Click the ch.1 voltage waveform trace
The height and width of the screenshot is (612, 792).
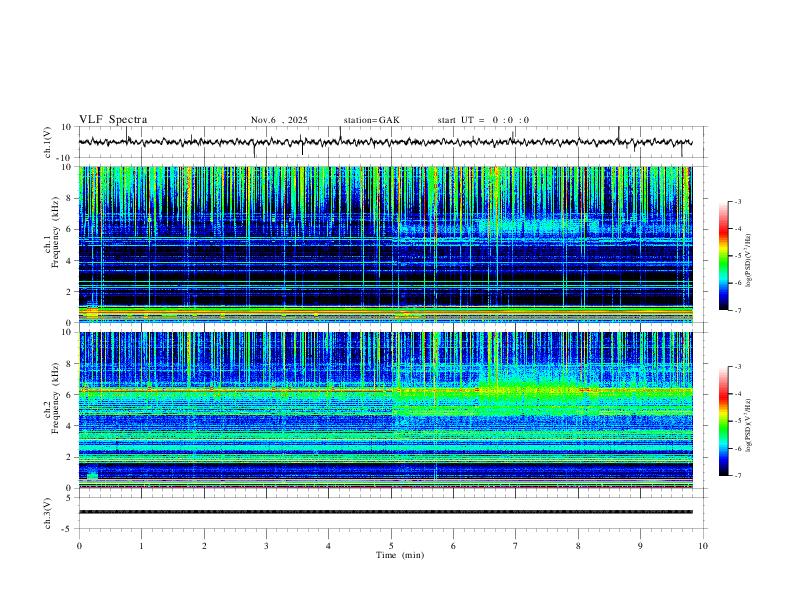385,142
